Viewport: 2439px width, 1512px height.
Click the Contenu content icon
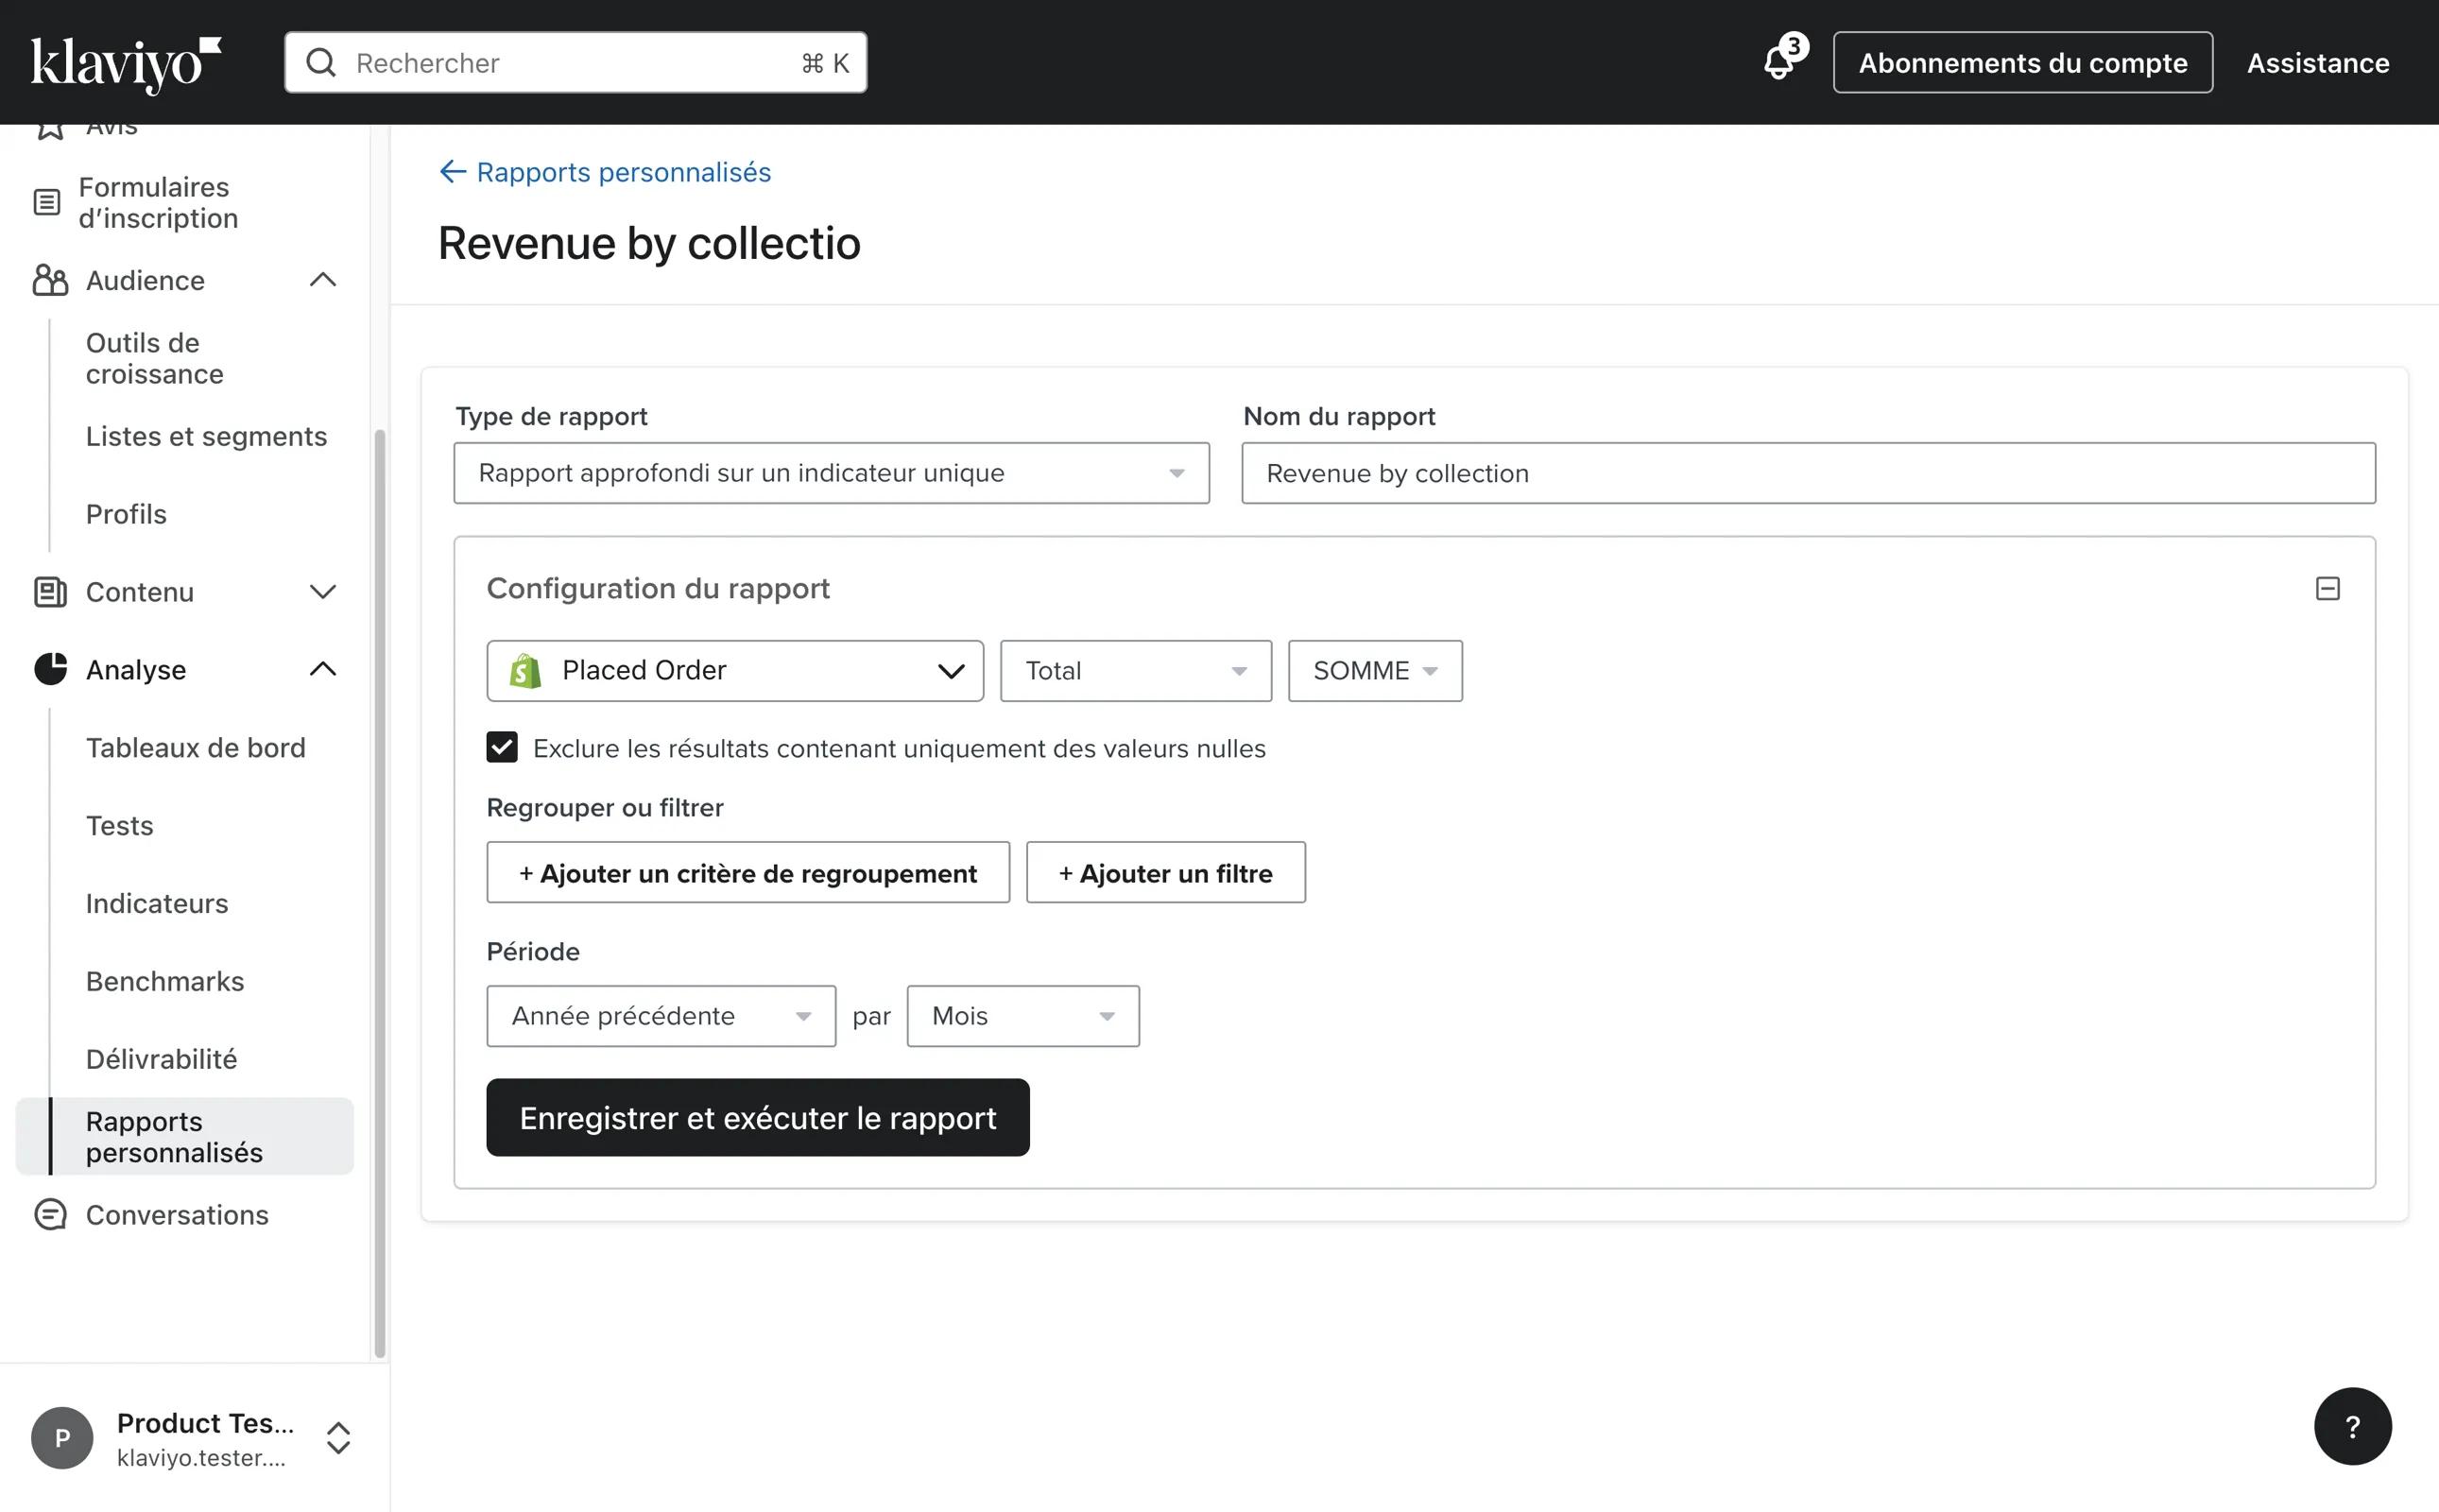tap(50, 592)
